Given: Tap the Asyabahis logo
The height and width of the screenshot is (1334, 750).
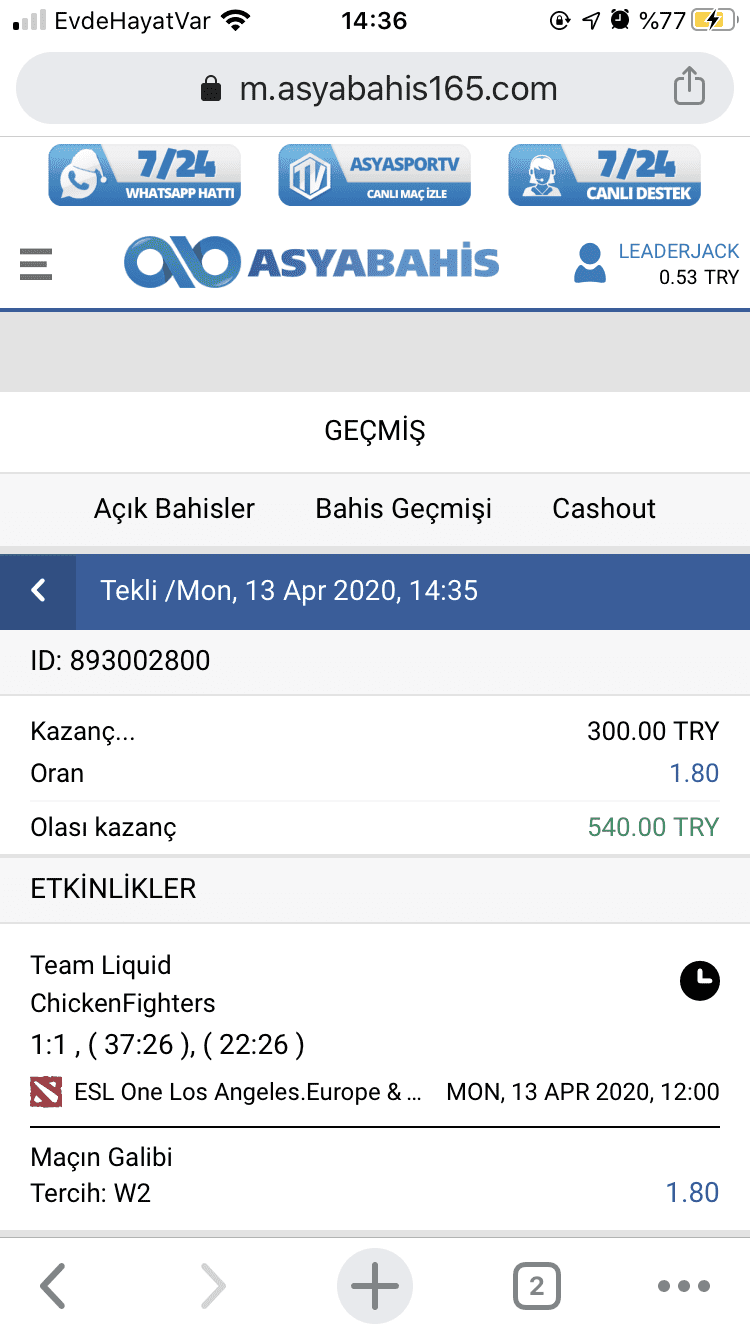Looking at the screenshot, I should (311, 262).
